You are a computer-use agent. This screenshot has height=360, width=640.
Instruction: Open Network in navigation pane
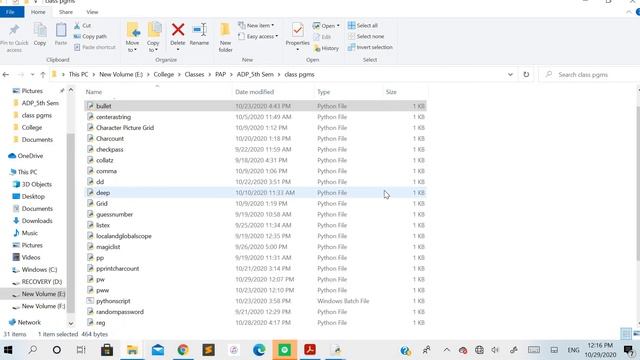pyautogui.click(x=25, y=322)
